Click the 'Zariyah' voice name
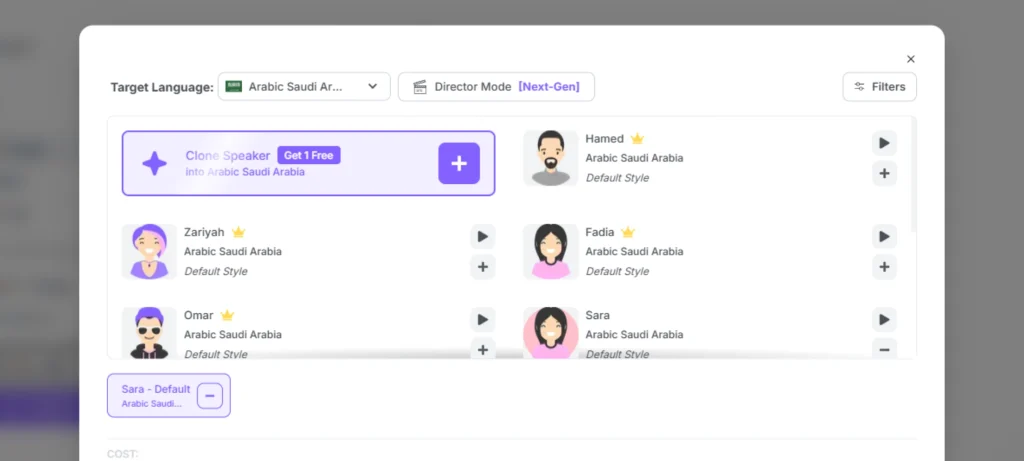This screenshot has height=461, width=1024. 204,232
